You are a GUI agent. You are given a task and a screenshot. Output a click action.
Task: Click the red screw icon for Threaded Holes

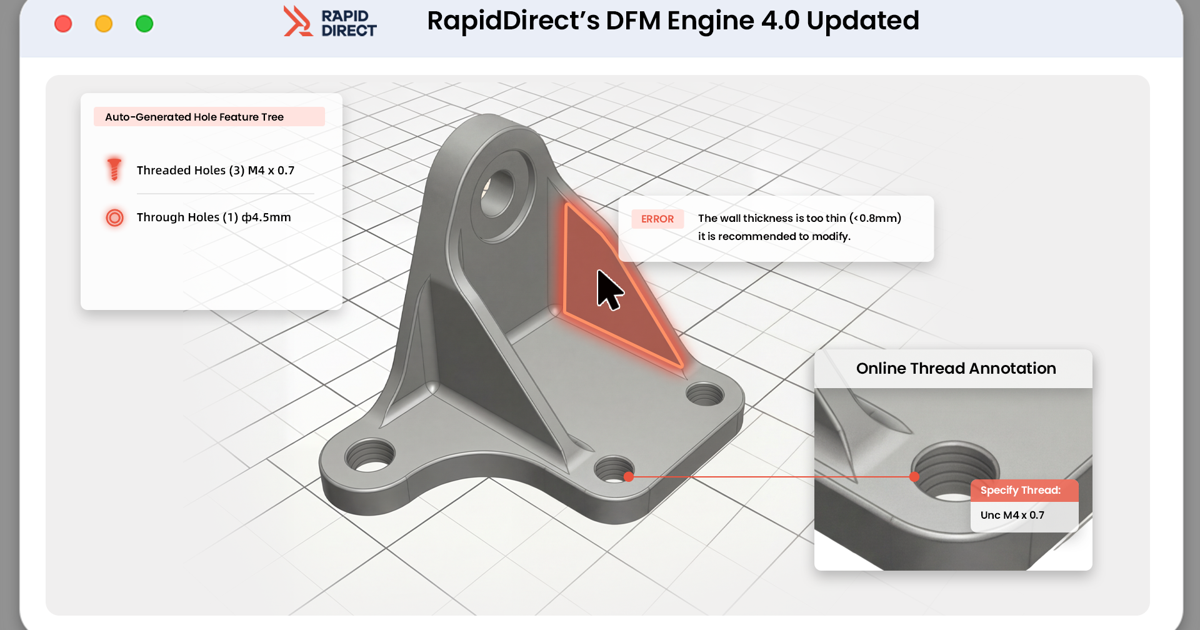pyautogui.click(x=114, y=169)
